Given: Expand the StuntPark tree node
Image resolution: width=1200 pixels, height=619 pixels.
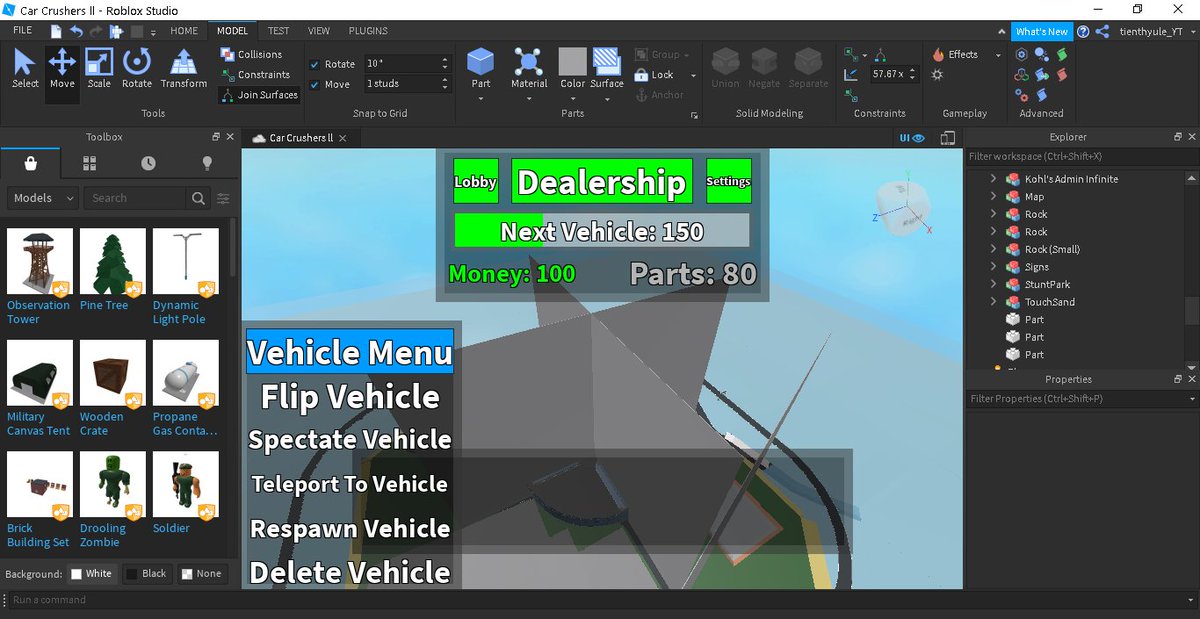Looking at the screenshot, I should pyautogui.click(x=993, y=284).
